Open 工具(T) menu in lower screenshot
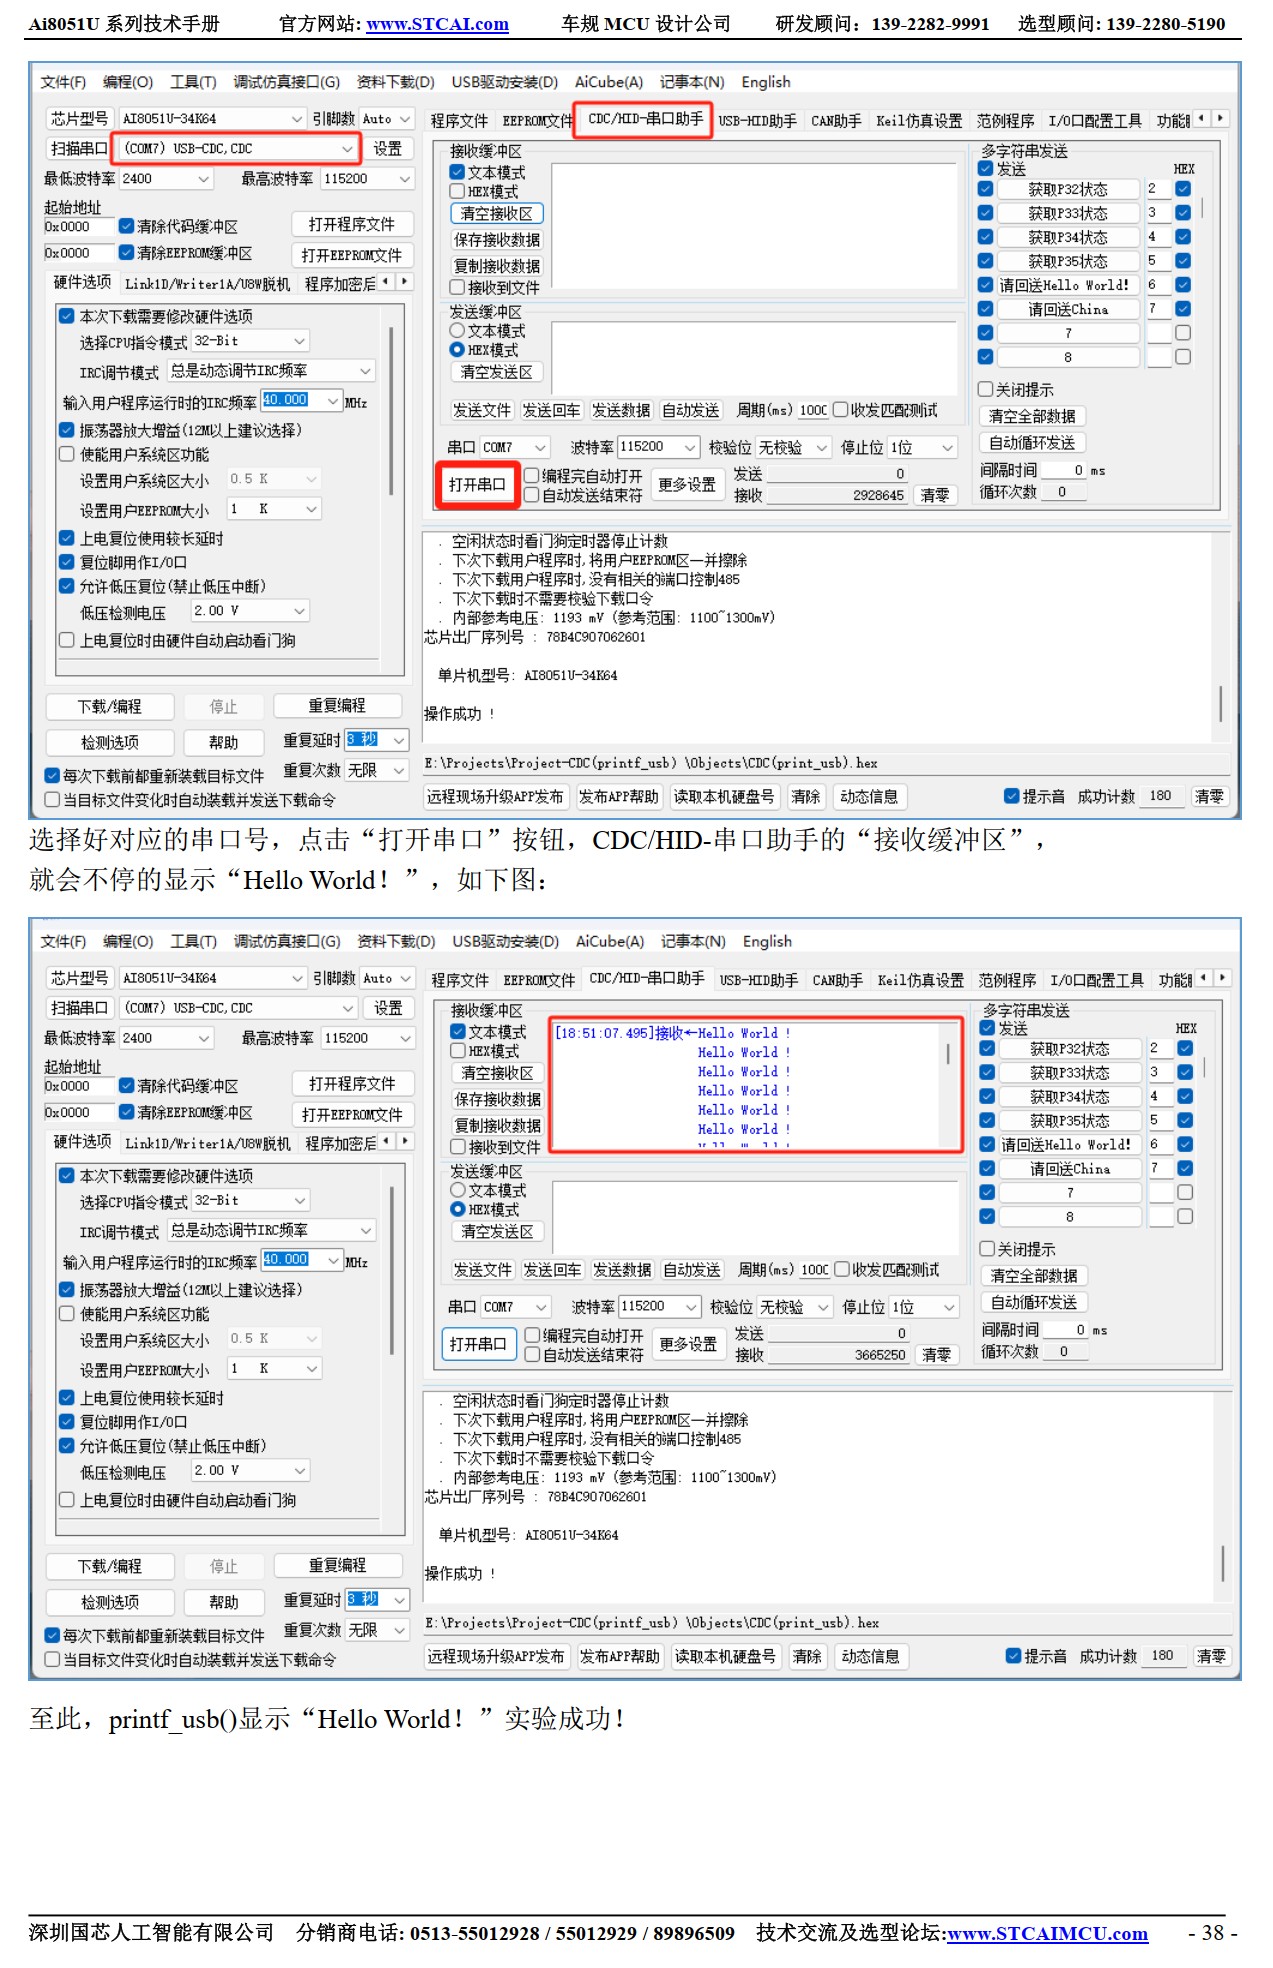The image size is (1273, 1968). coord(194,941)
